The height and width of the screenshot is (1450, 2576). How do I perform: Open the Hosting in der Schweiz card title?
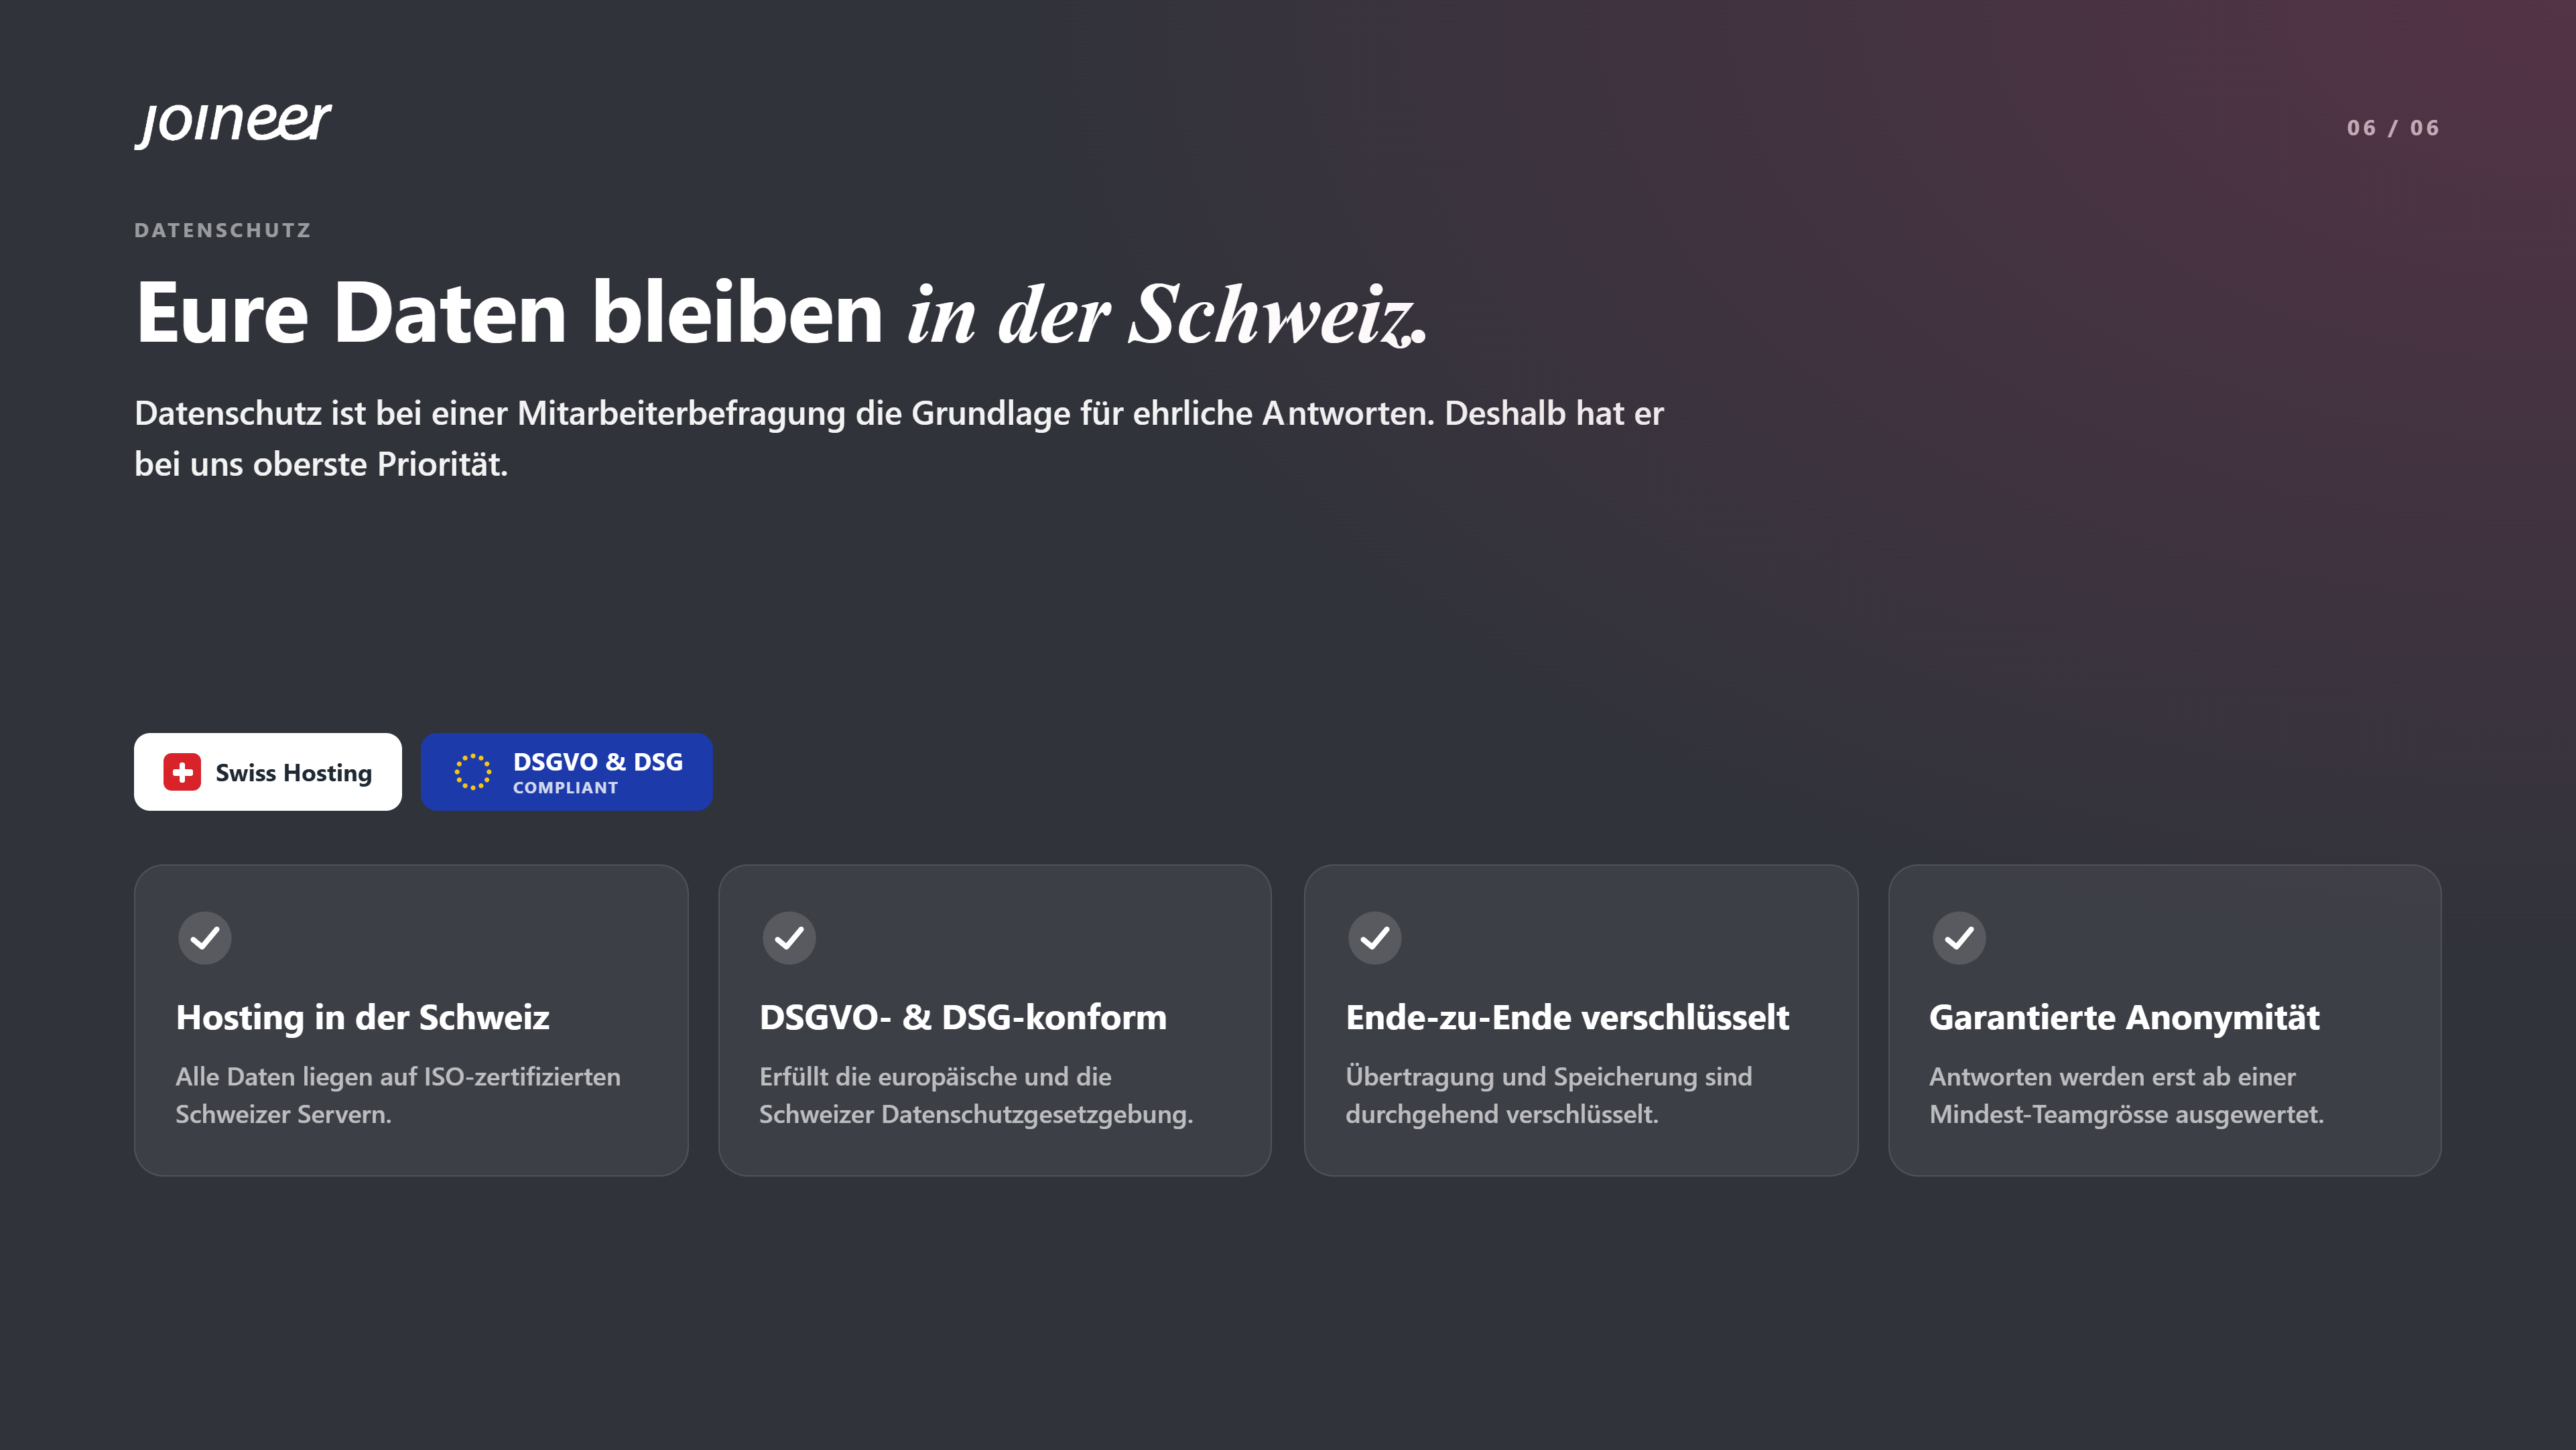pos(363,1017)
